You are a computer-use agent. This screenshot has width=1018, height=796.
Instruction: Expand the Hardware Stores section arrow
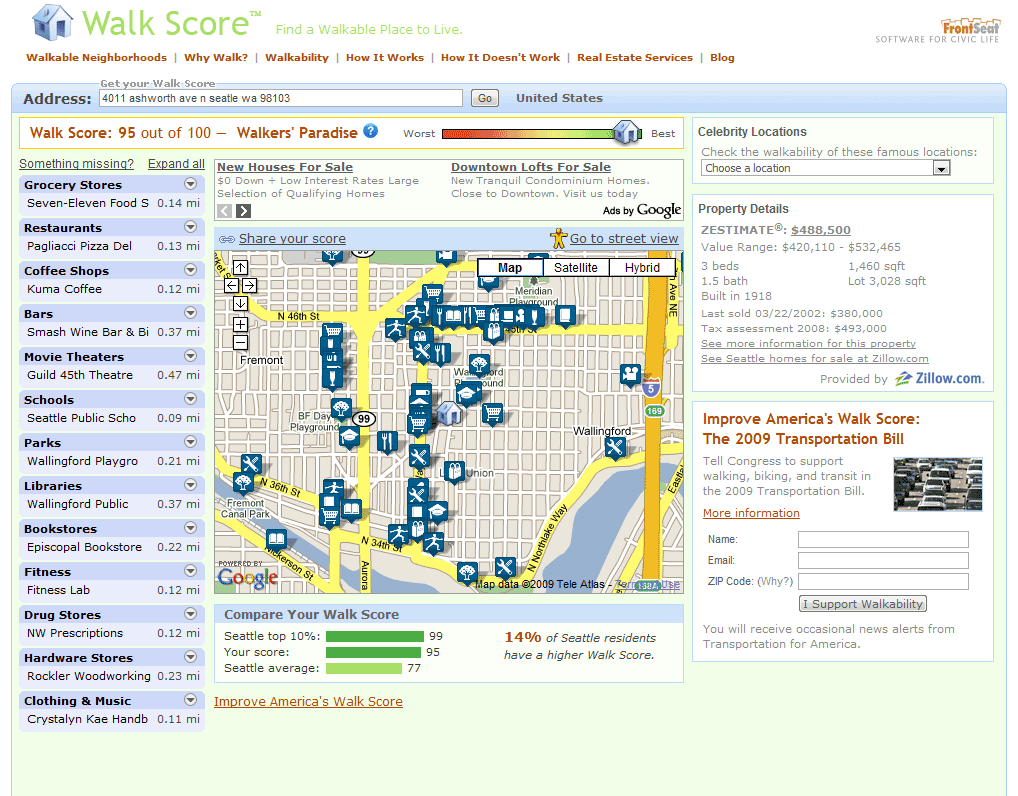(x=190, y=656)
